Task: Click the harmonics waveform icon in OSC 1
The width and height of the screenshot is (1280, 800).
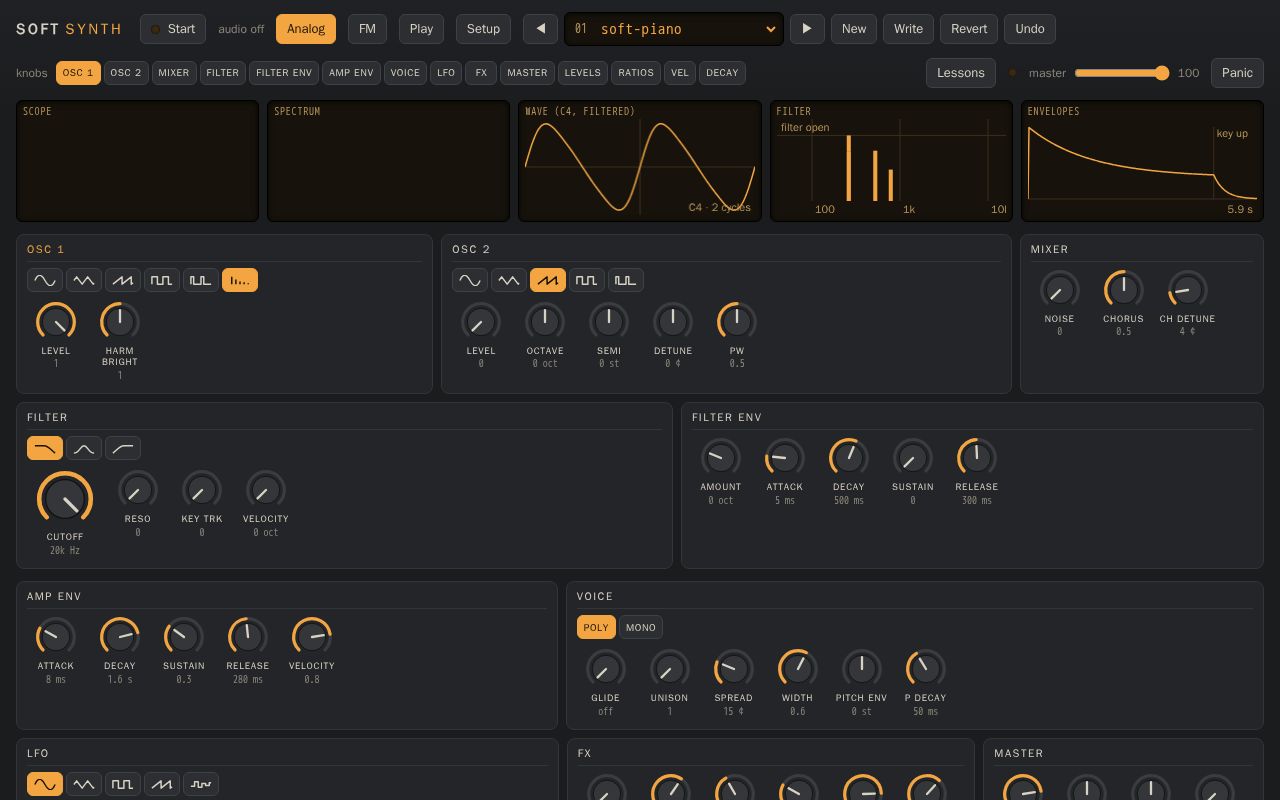Action: 240,281
